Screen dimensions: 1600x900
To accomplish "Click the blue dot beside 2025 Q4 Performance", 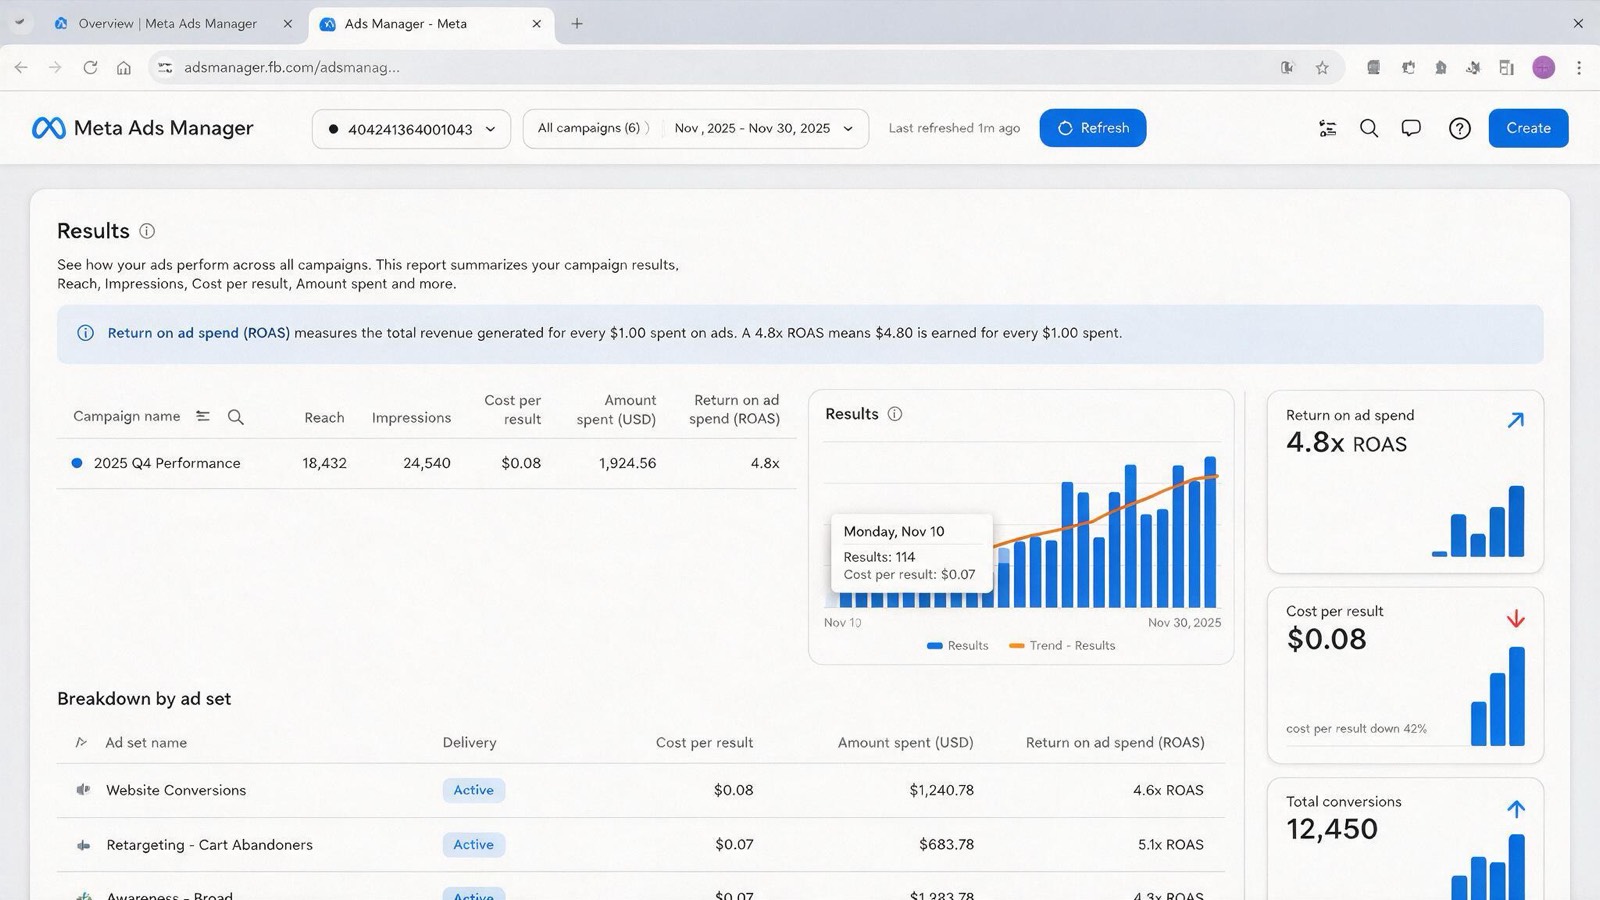I will tap(77, 463).
